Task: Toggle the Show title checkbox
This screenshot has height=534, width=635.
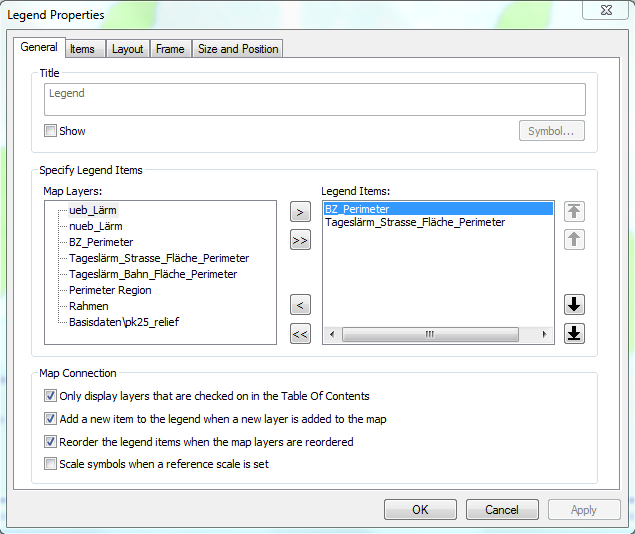Action: coord(51,131)
